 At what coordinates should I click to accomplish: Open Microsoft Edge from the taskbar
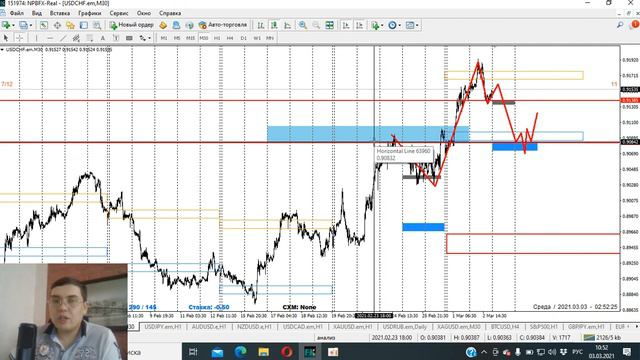[x=240, y=351]
